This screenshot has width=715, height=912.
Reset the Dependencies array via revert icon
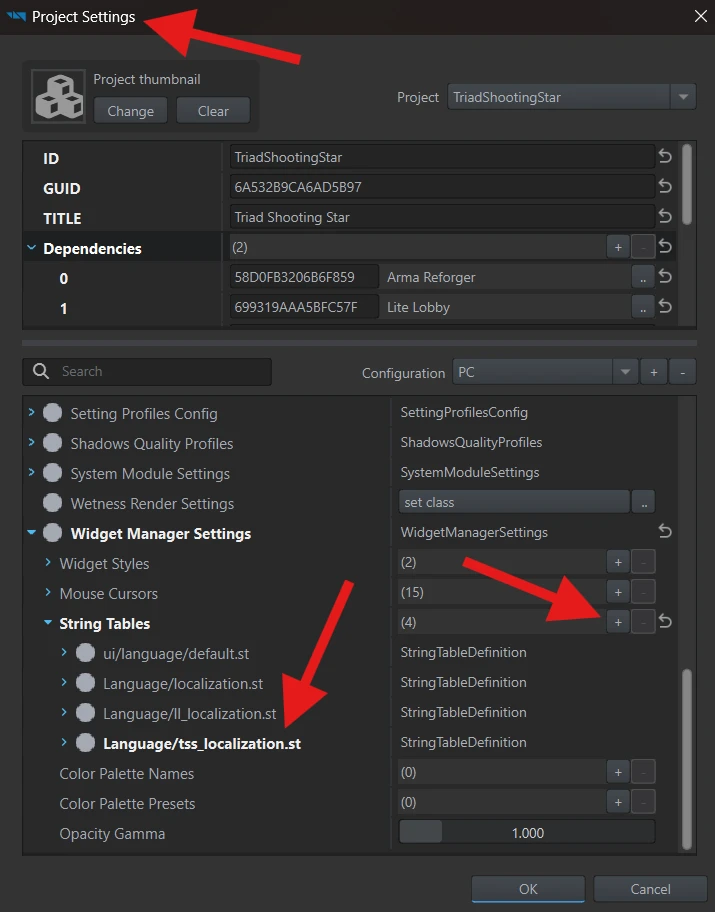(665, 247)
